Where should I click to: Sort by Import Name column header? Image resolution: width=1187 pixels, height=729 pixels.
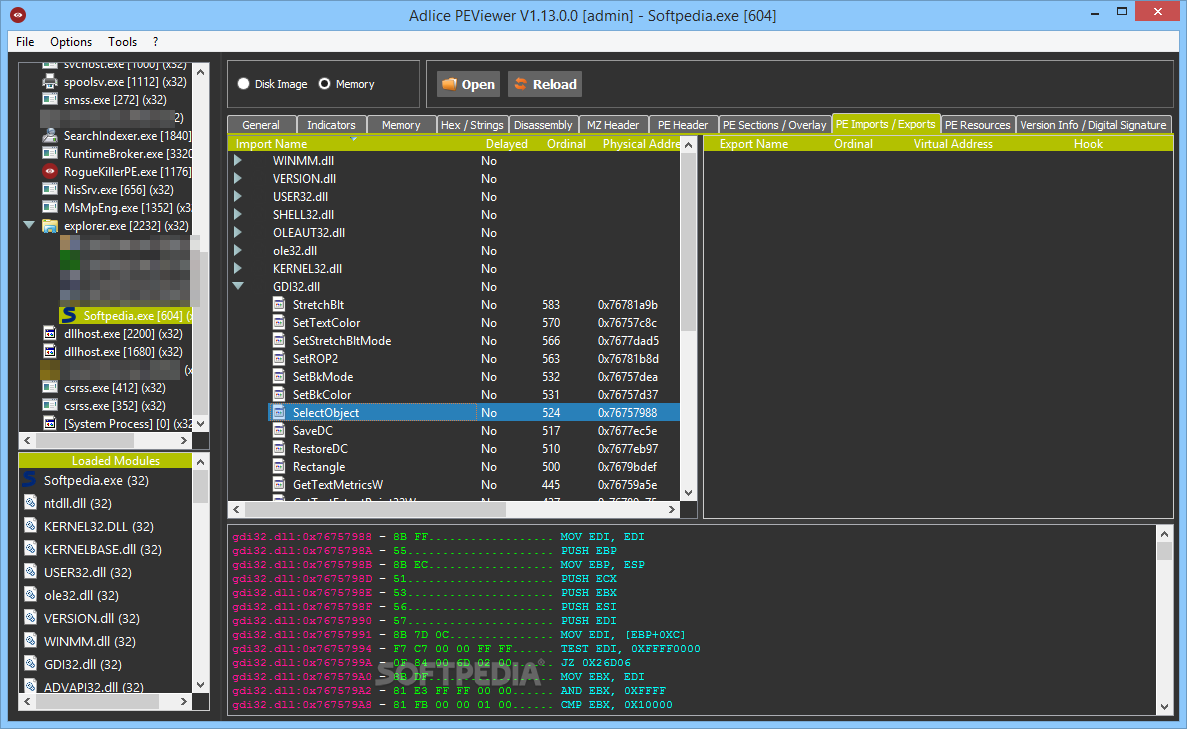point(271,144)
